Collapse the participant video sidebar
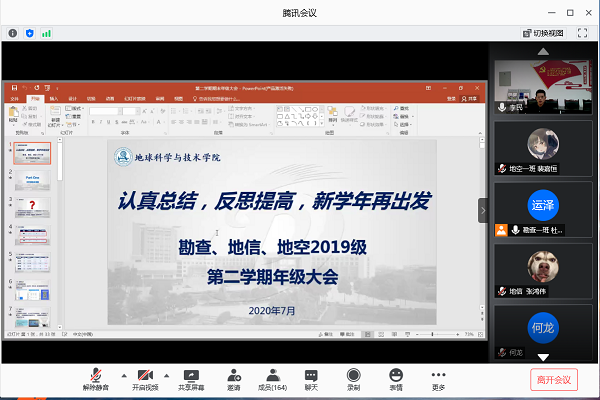600x400 pixels. (x=482, y=210)
